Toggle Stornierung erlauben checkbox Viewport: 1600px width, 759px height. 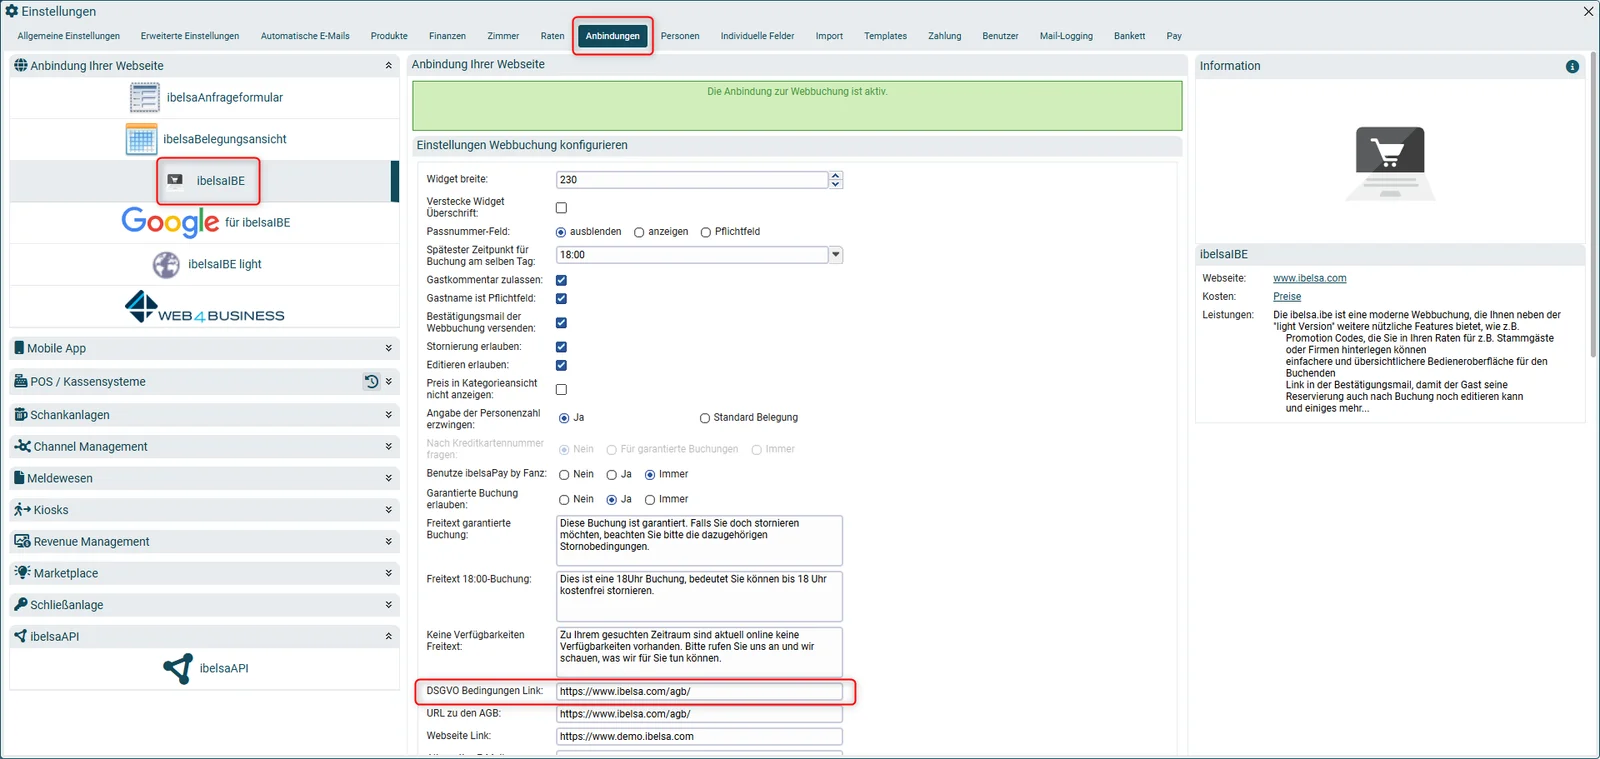(x=561, y=347)
